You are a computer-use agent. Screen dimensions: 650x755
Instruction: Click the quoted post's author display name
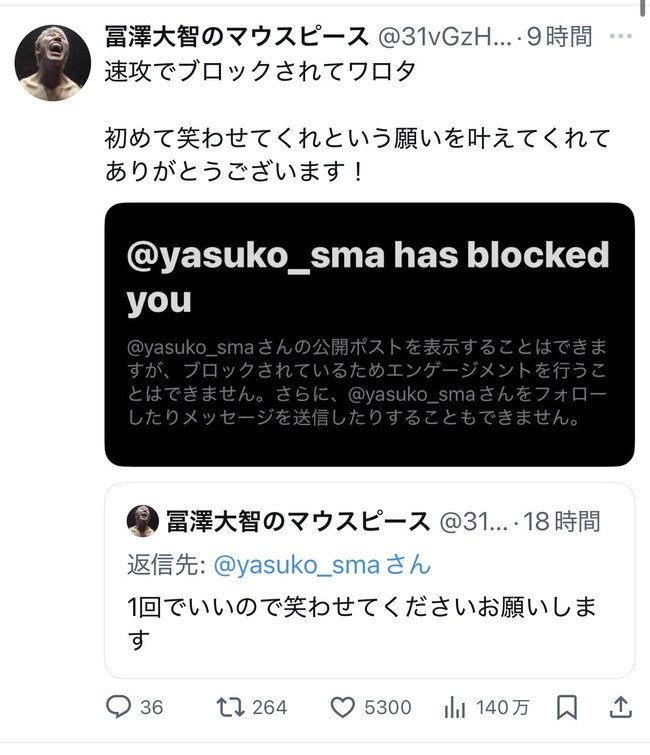coord(295,521)
